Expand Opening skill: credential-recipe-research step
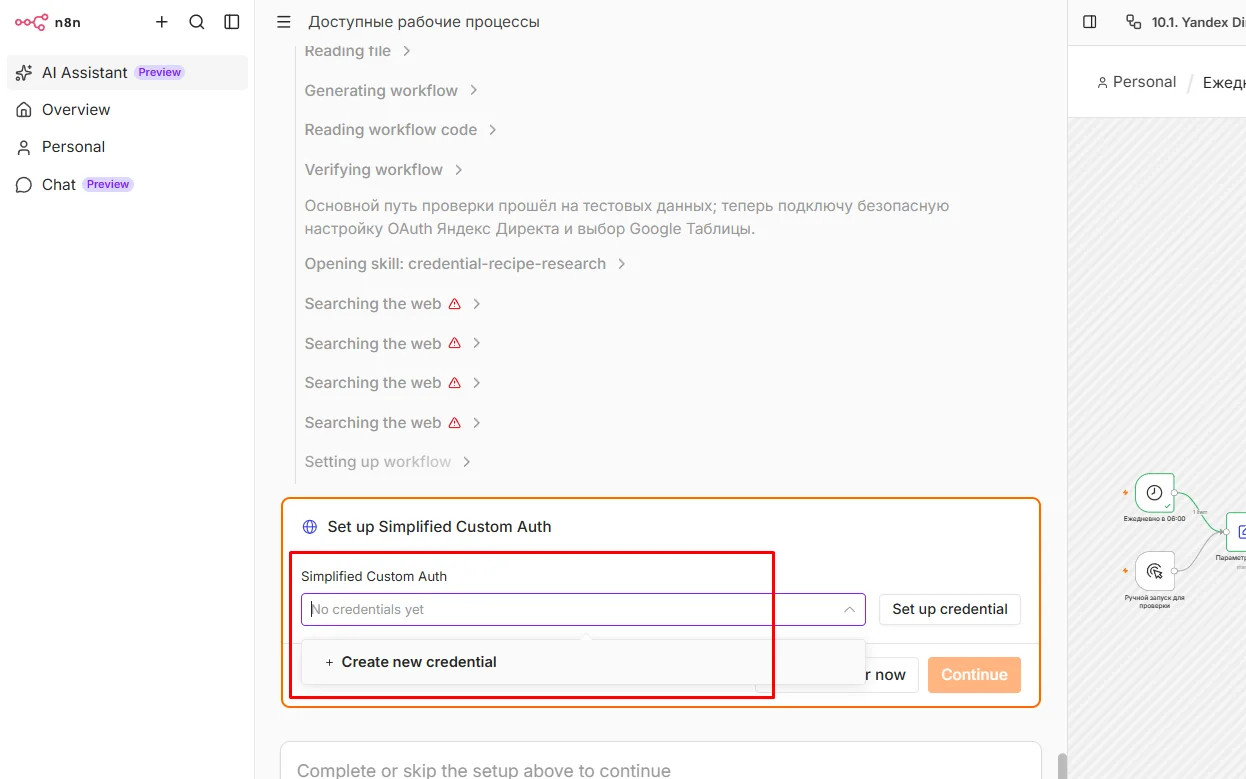The image size is (1246, 779). (465, 264)
